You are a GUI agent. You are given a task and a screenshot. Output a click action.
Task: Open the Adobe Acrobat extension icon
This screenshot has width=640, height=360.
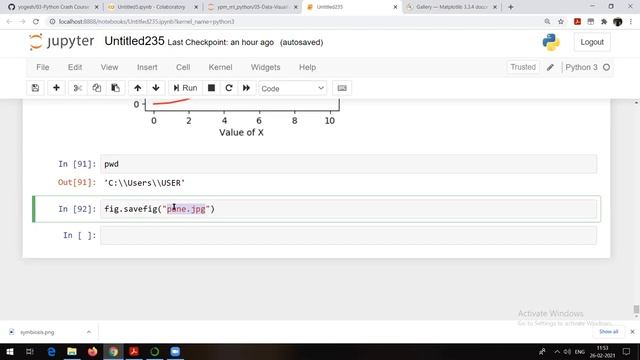577,22
